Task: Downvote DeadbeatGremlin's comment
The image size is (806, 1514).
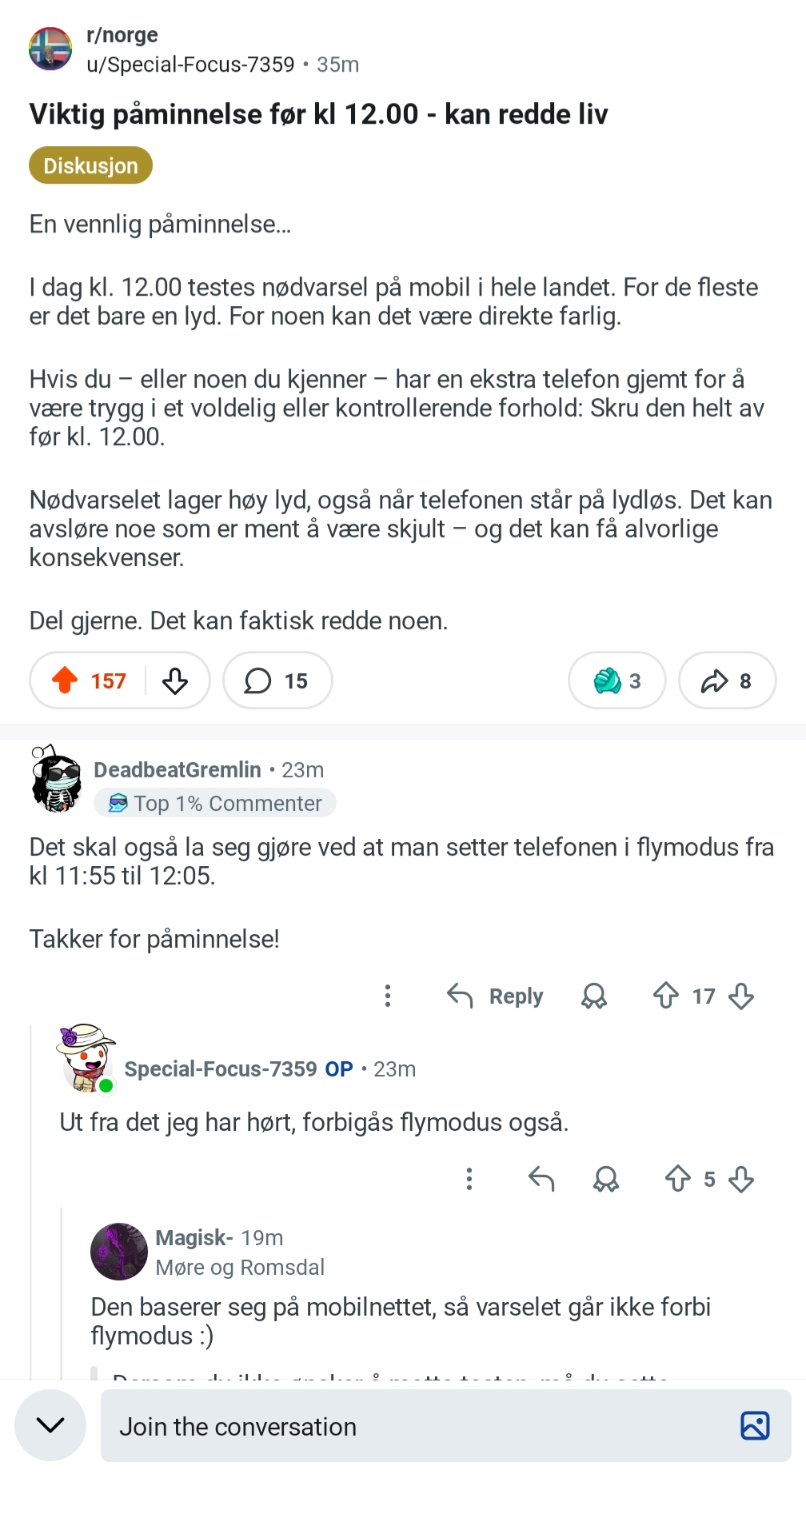Action: tap(741, 996)
